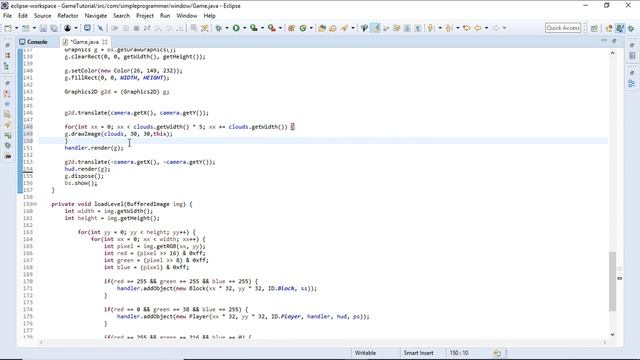
Task: Maximize the editor area
Action: pyautogui.click(x=614, y=41)
